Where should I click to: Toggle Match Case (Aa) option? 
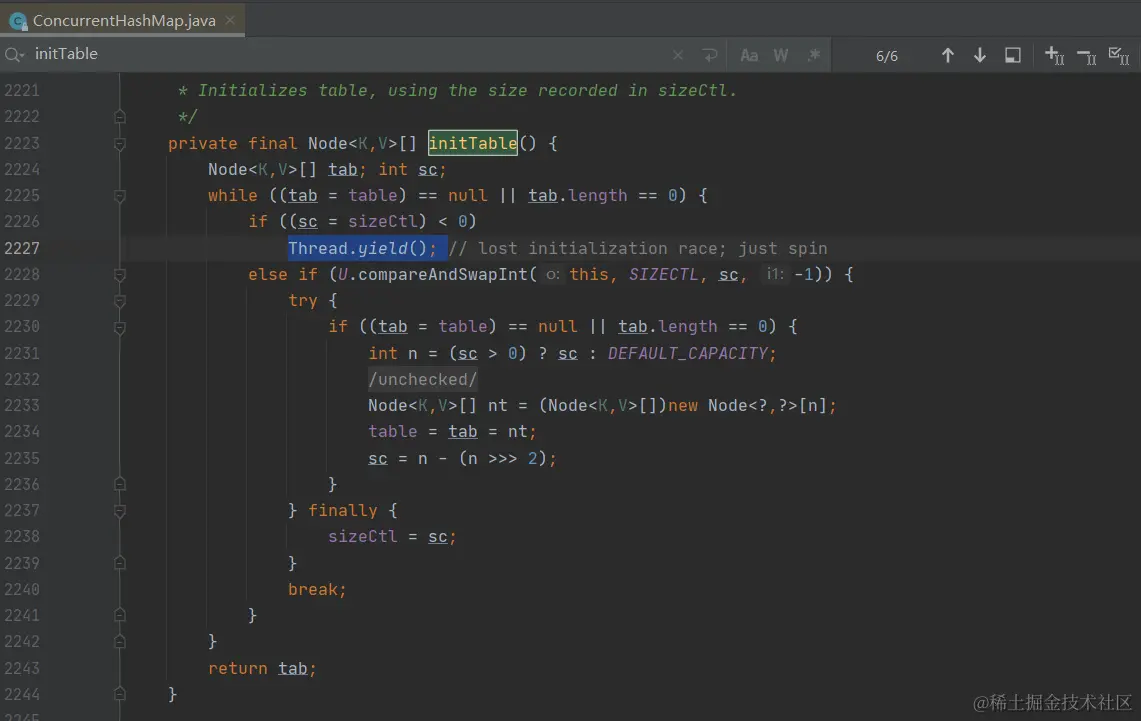[x=749, y=55]
